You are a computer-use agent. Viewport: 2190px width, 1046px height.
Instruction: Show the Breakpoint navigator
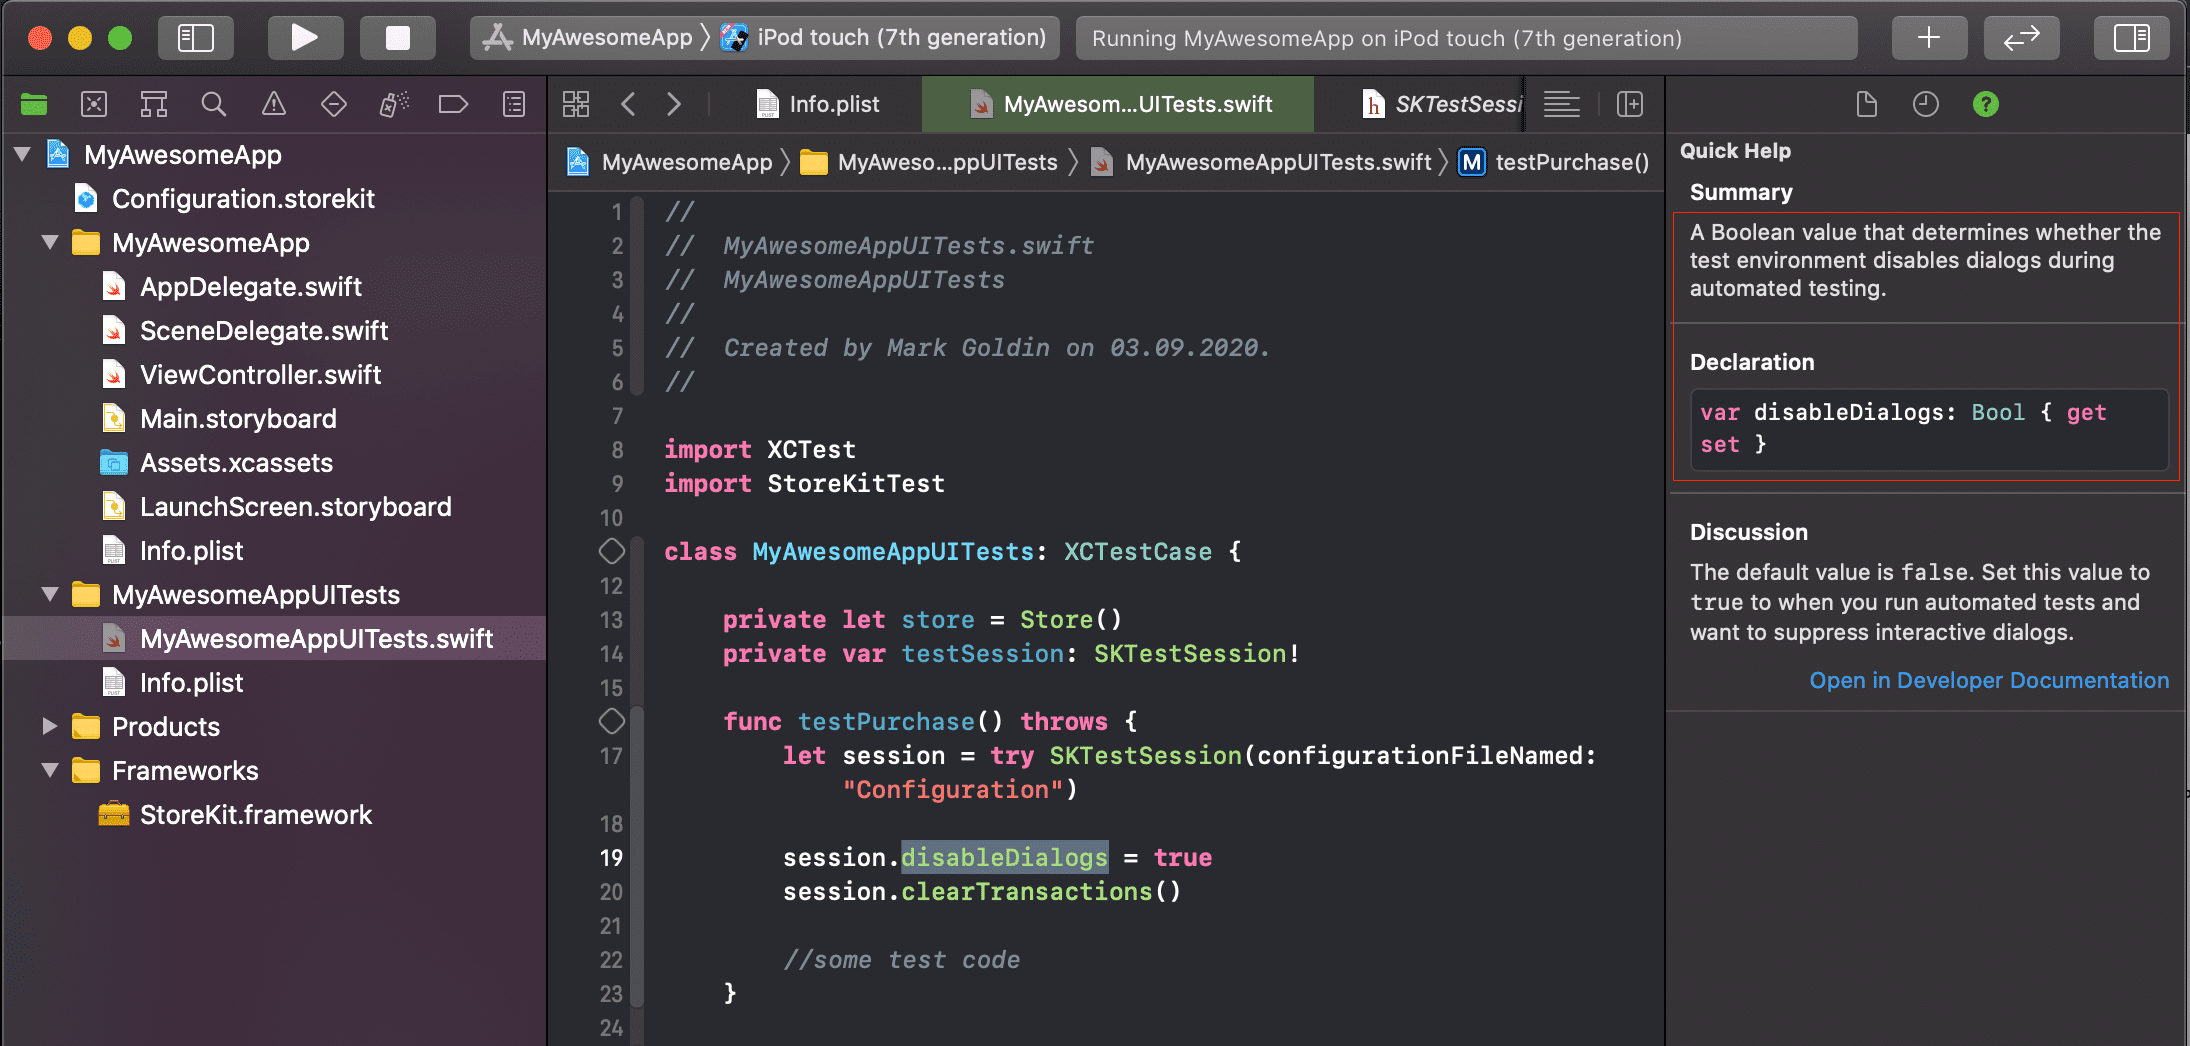pyautogui.click(x=454, y=104)
